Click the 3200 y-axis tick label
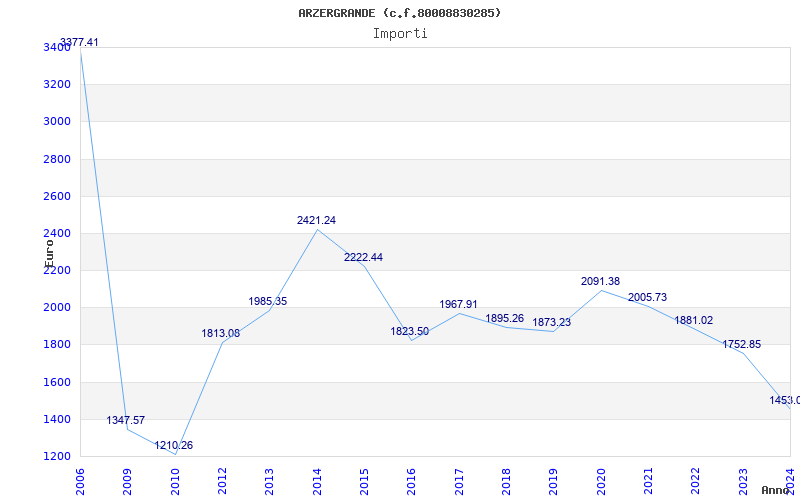Screen dimensions: 800x500 57,84
